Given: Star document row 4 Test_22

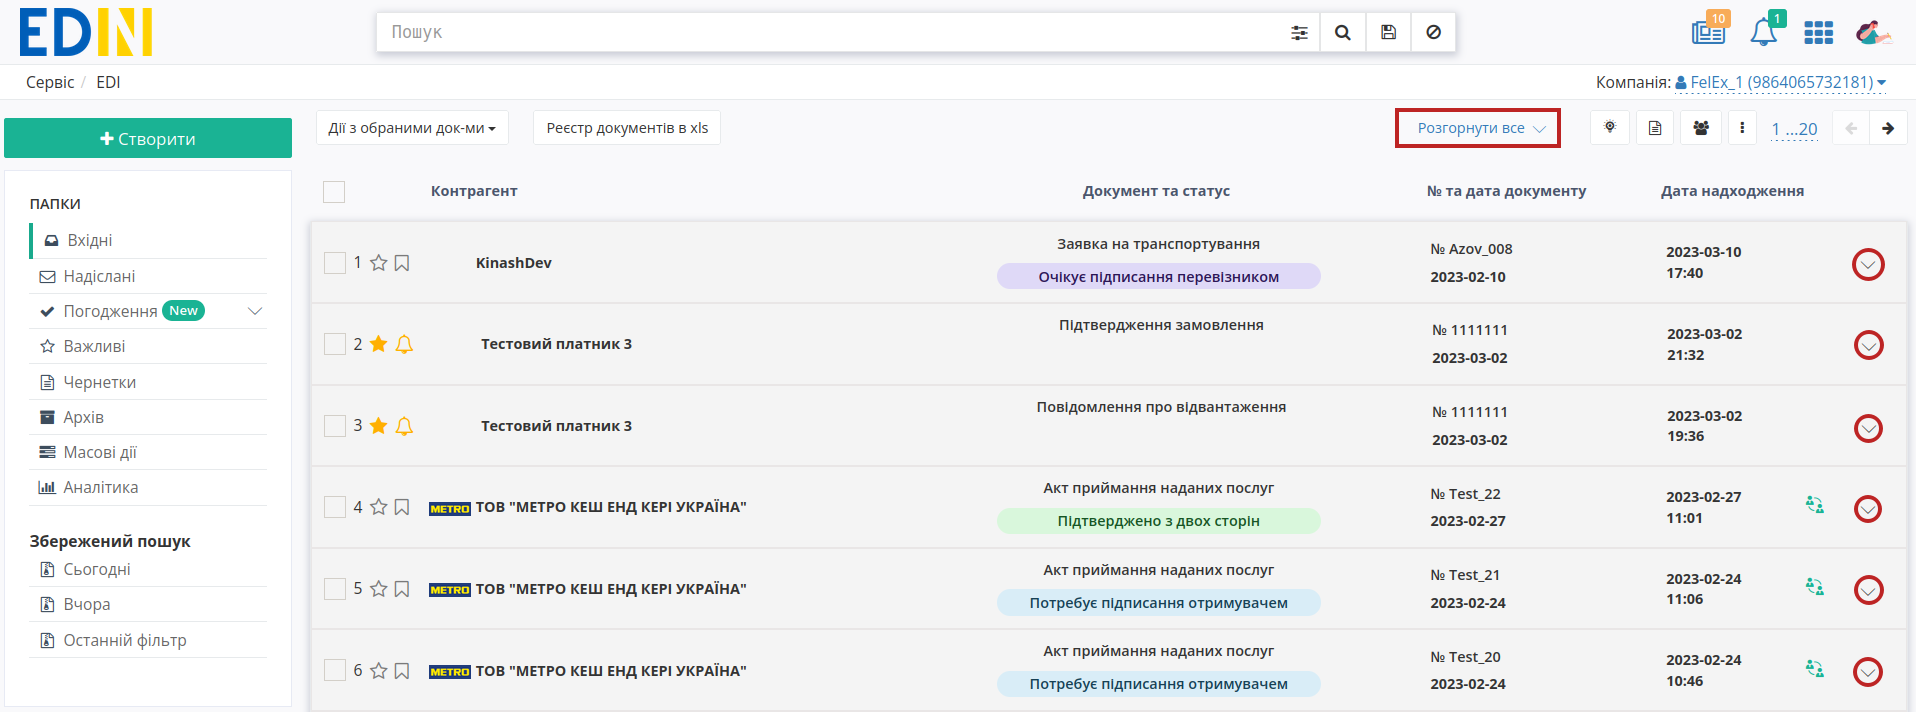Looking at the screenshot, I should [378, 507].
